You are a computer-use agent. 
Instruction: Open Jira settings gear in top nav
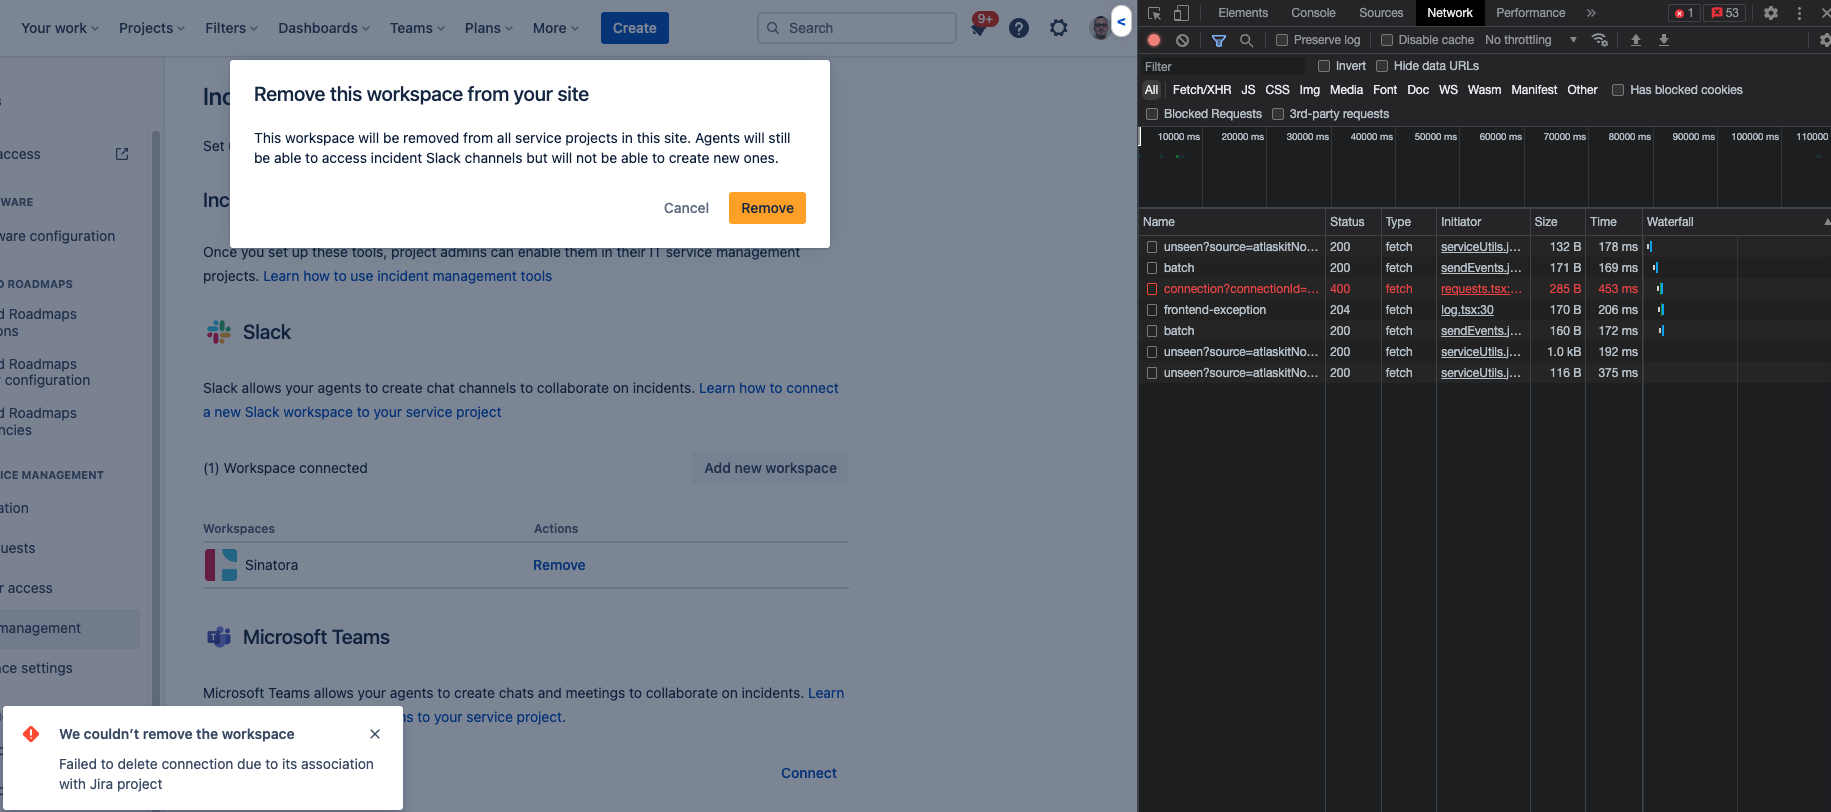coord(1059,28)
